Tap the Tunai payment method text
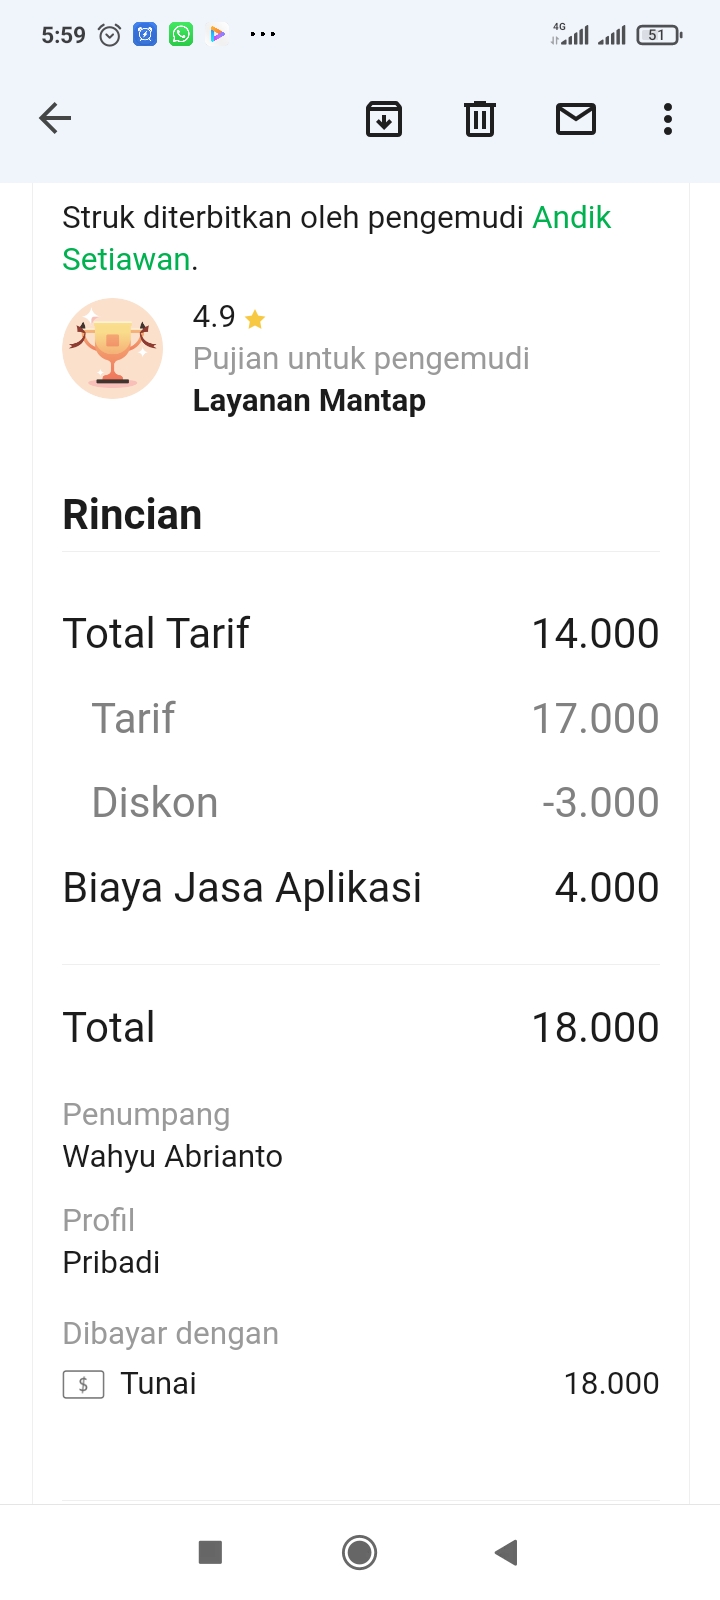 [158, 1384]
